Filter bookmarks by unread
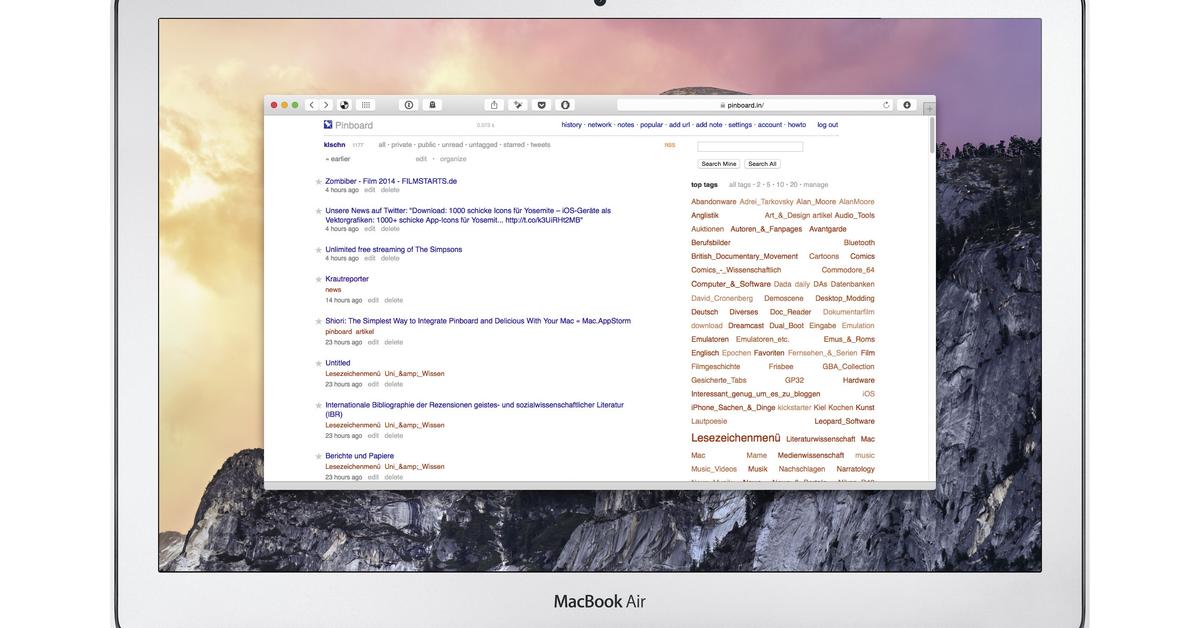Image resolution: width=1200 pixels, height=628 pixels. 453,145
